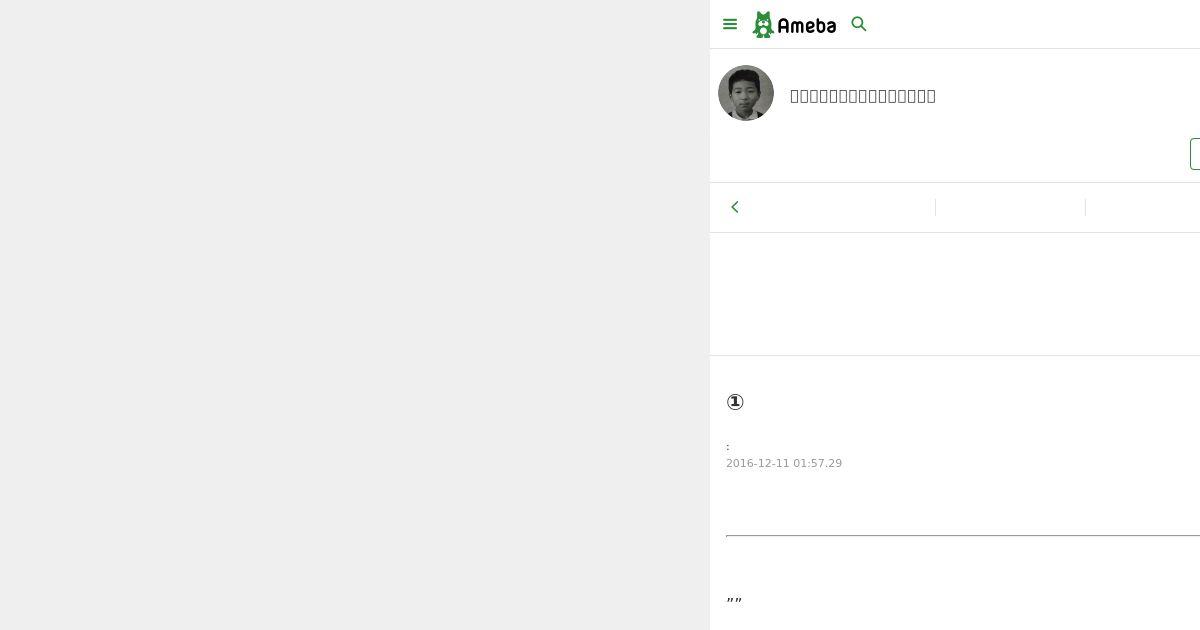
Task: Click the horizontal divider line under the date
Action: [x=963, y=536]
